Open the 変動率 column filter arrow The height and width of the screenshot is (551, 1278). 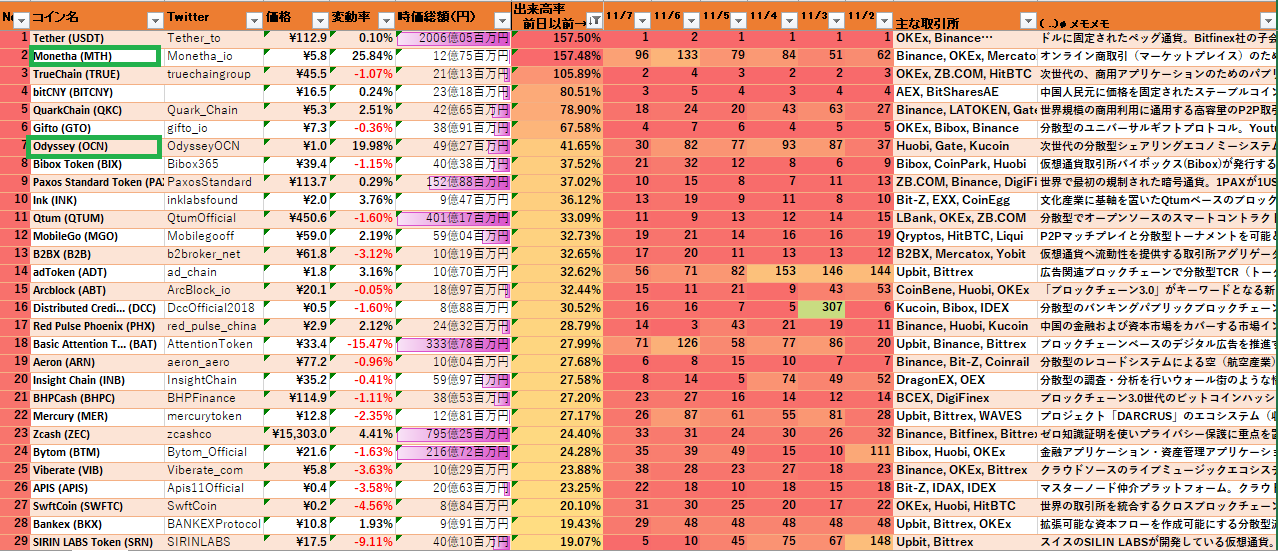click(x=384, y=19)
